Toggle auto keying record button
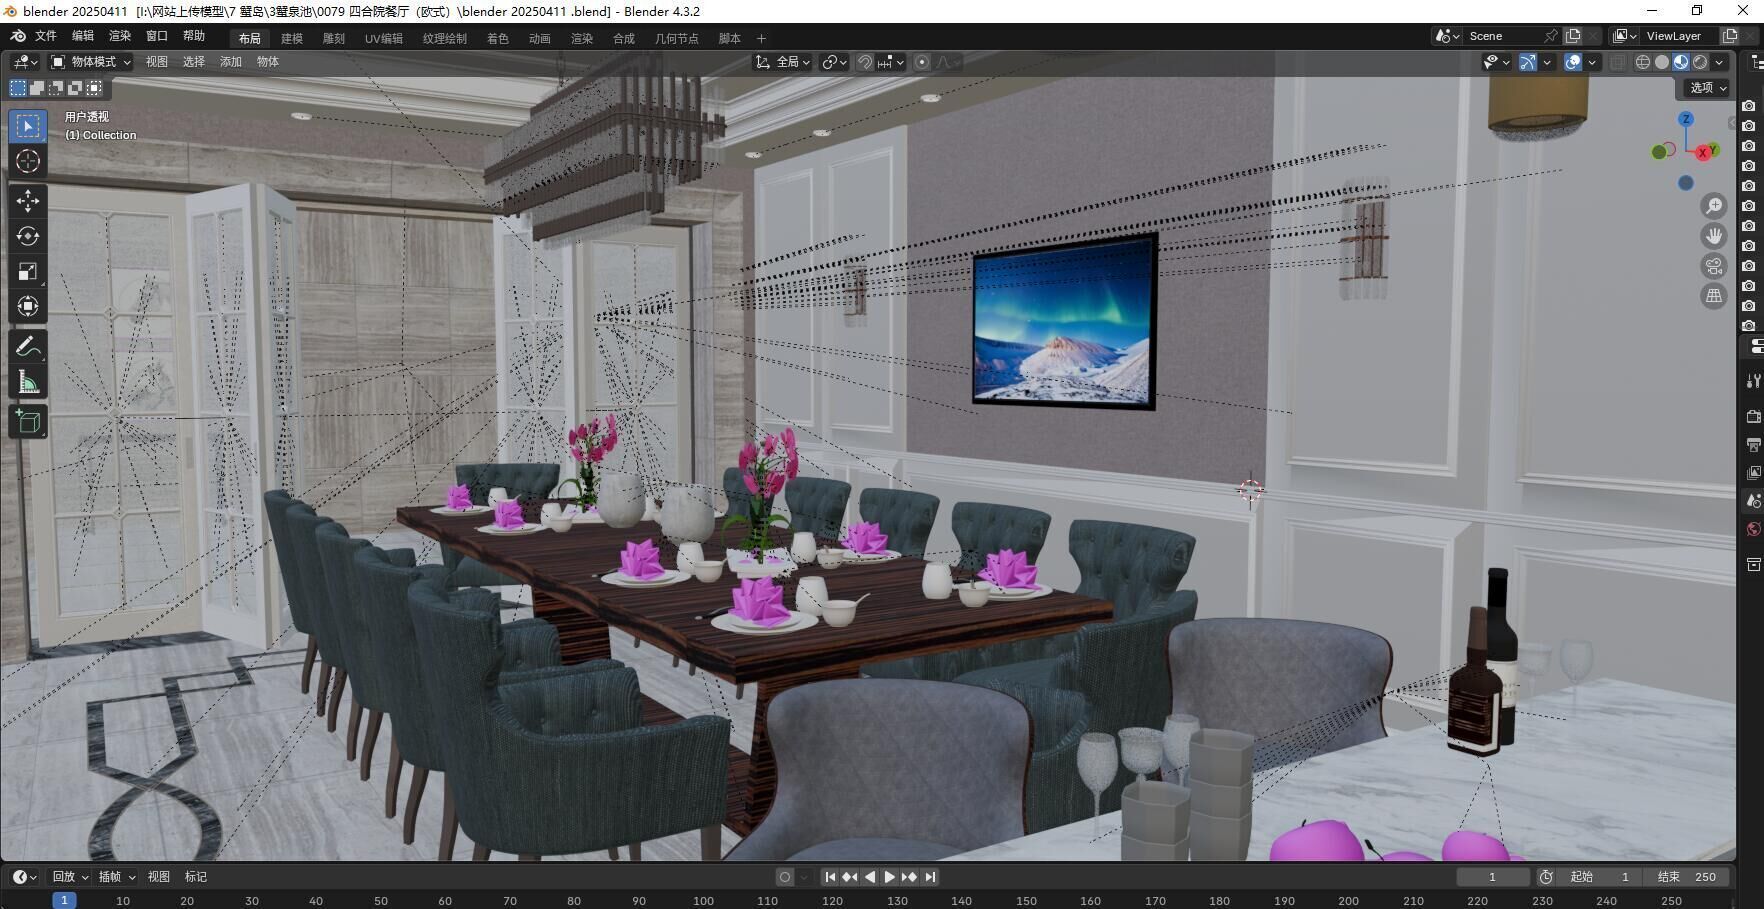This screenshot has height=909, width=1764. (785, 877)
